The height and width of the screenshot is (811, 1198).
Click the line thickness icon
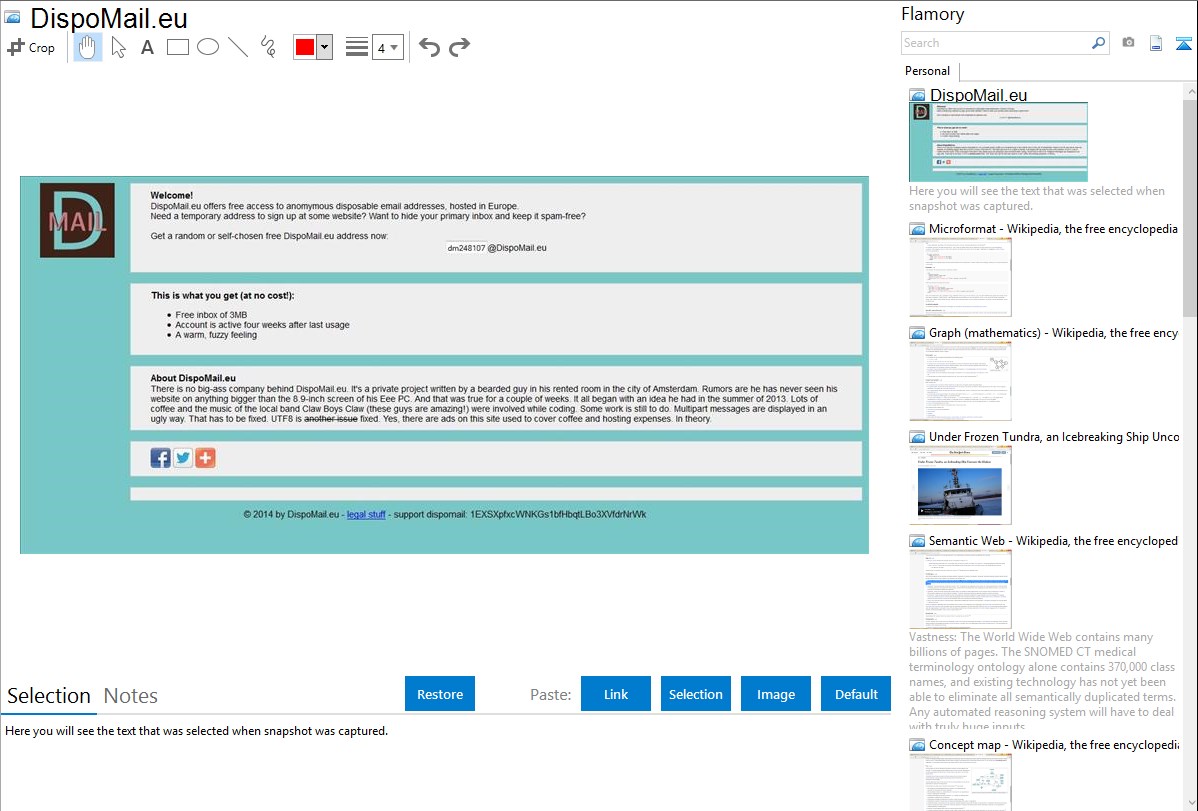[357, 47]
